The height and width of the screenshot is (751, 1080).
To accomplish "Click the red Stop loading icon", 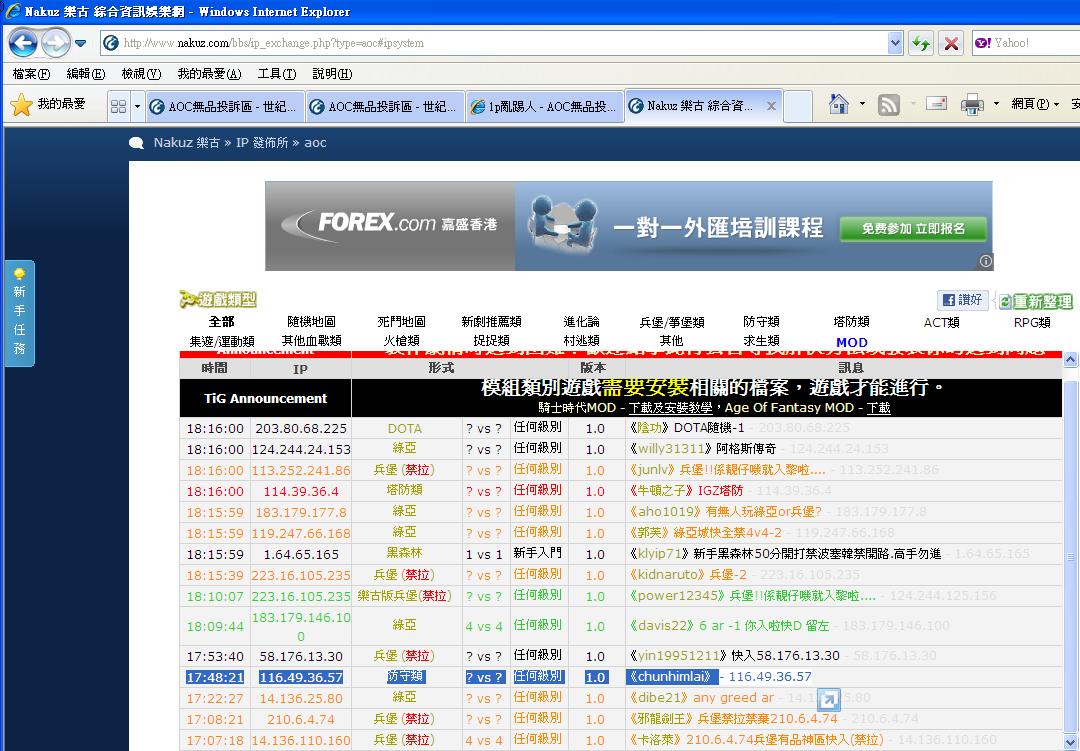I will (951, 43).
